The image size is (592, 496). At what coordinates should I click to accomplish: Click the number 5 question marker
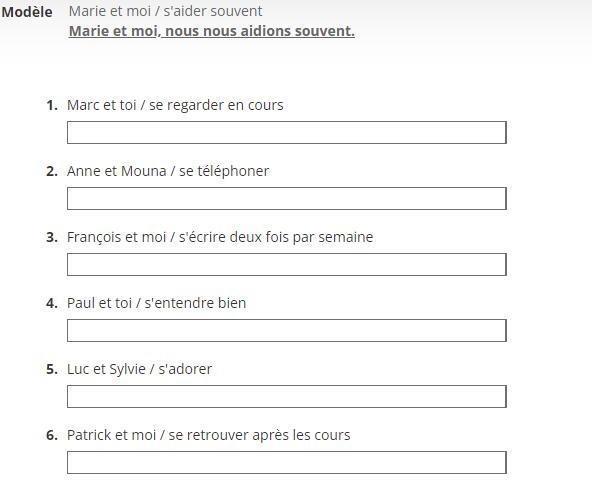(52, 369)
